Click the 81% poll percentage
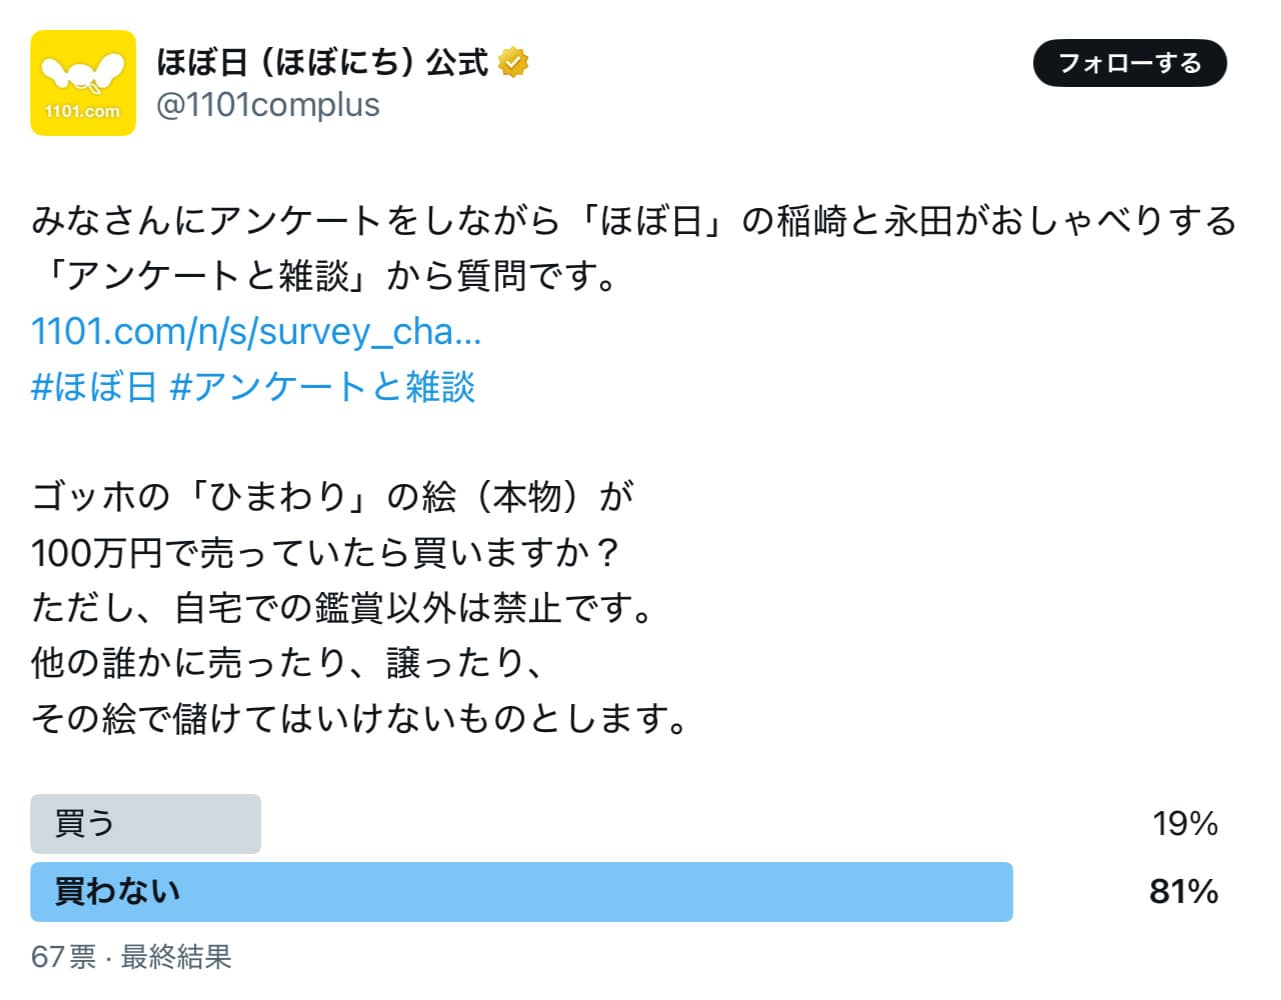 [x=1183, y=892]
